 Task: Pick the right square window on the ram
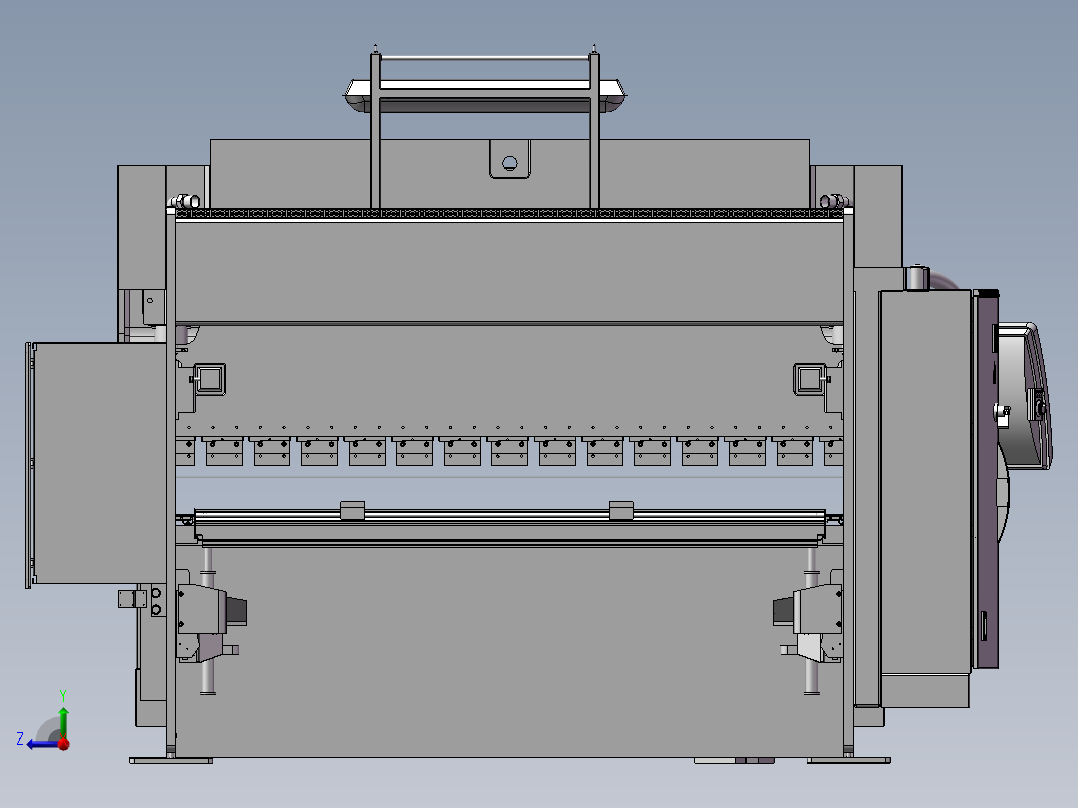(x=809, y=379)
